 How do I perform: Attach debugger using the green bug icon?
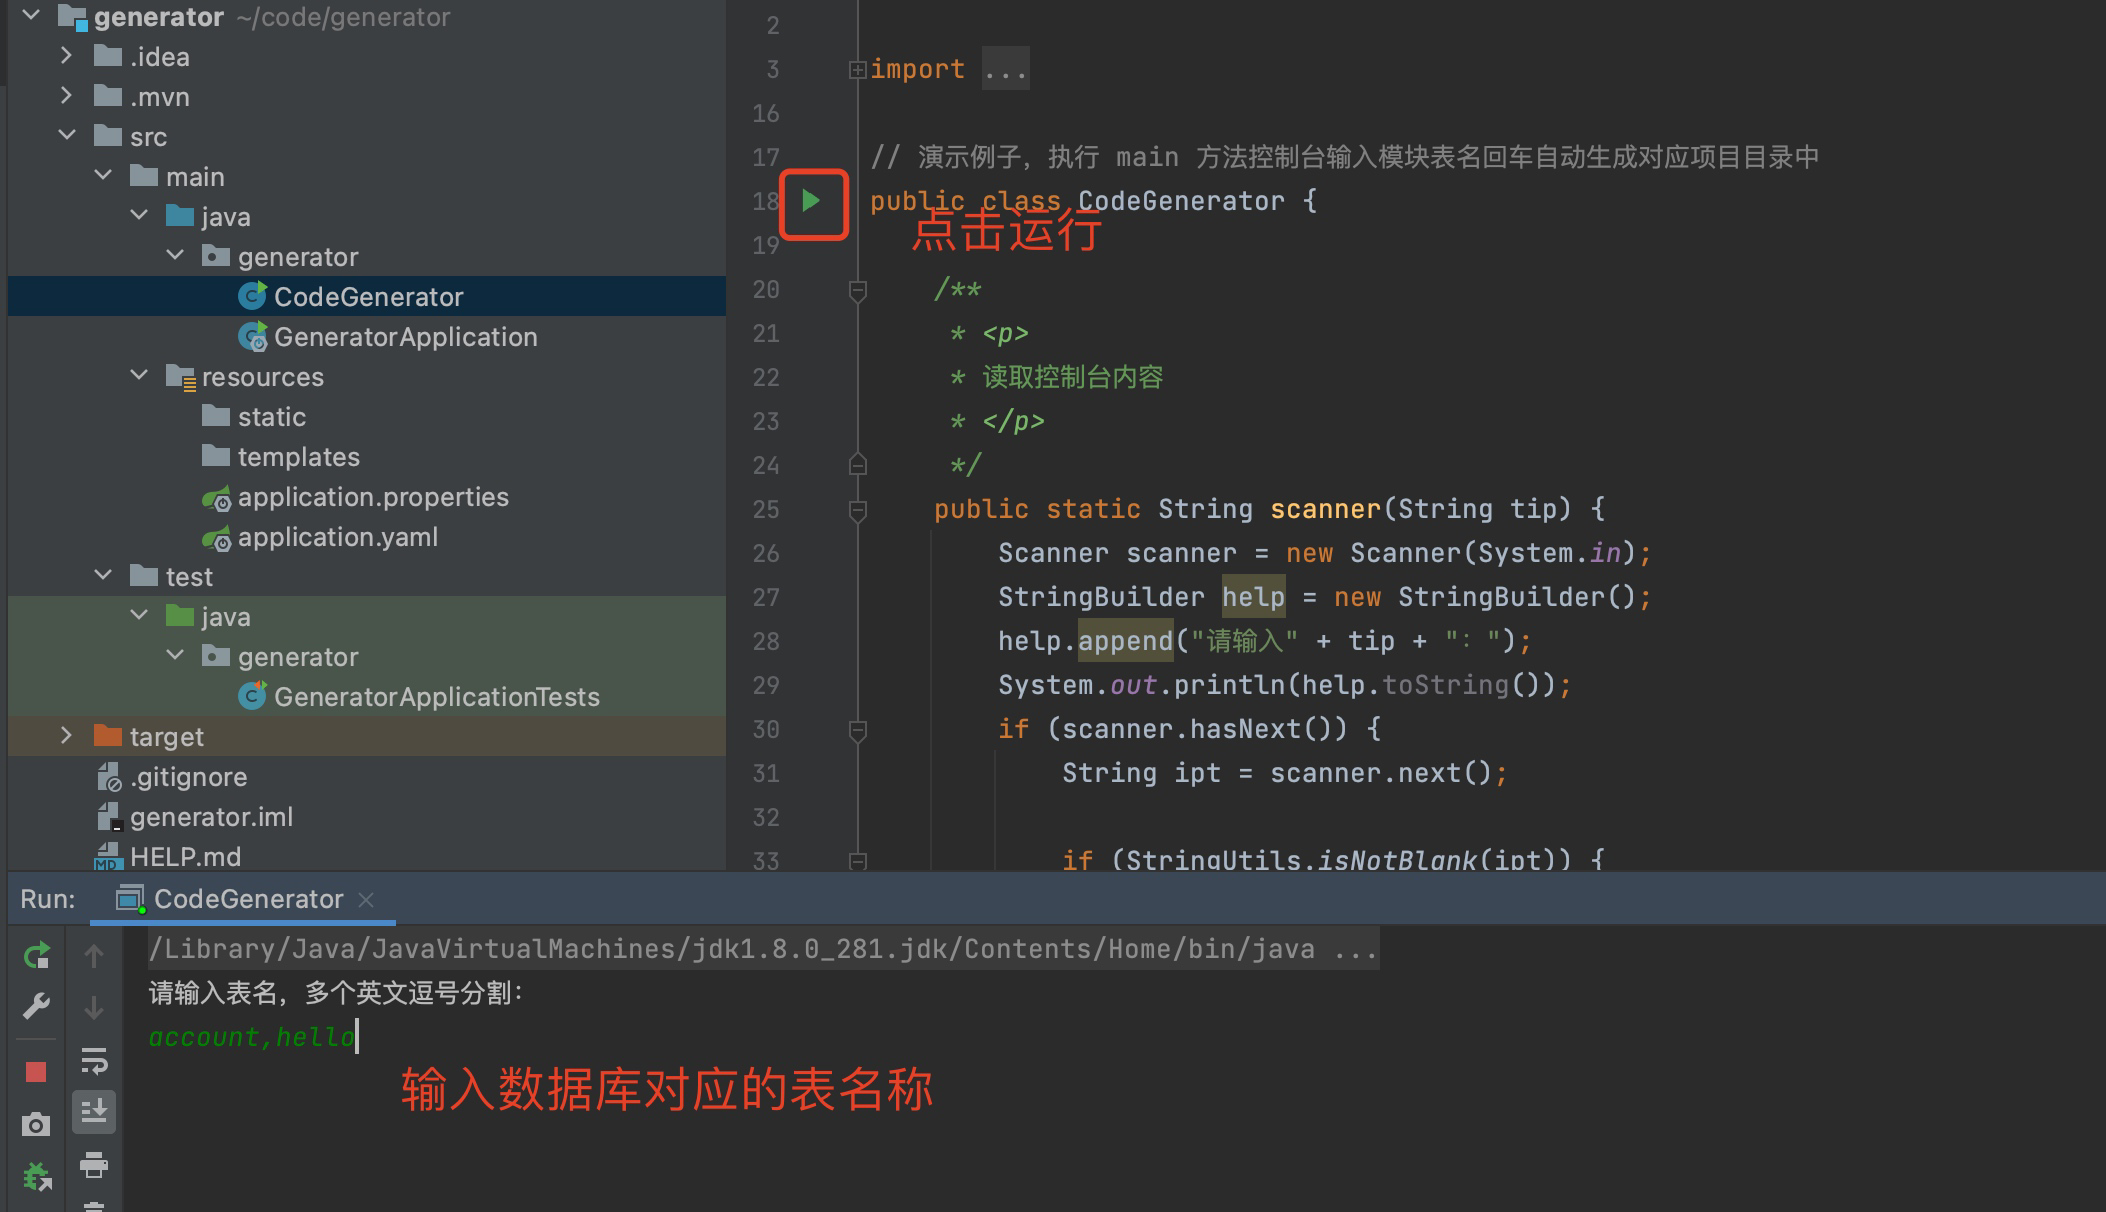point(36,1176)
